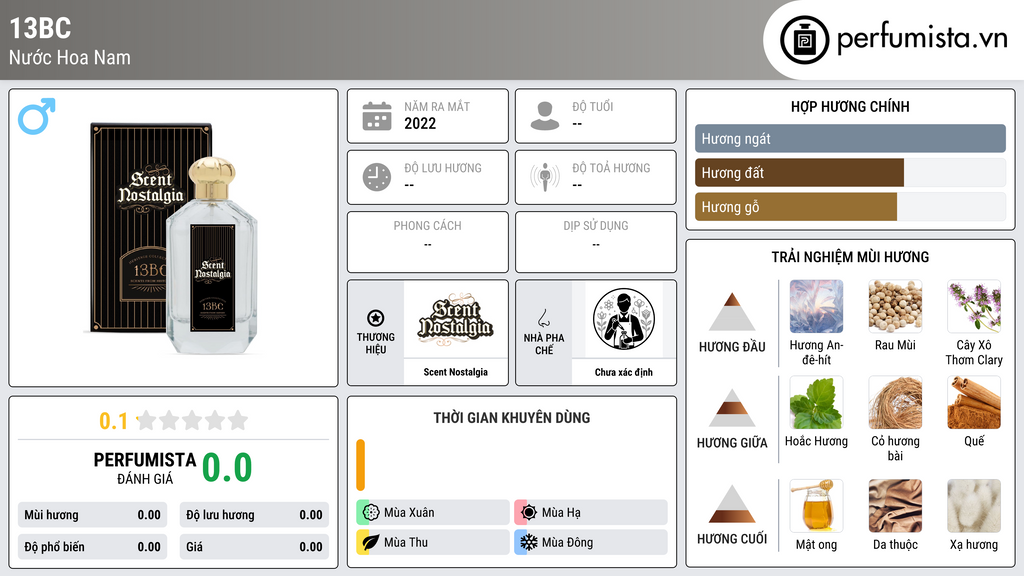Select the Xạ hương musk note image

click(x=974, y=506)
